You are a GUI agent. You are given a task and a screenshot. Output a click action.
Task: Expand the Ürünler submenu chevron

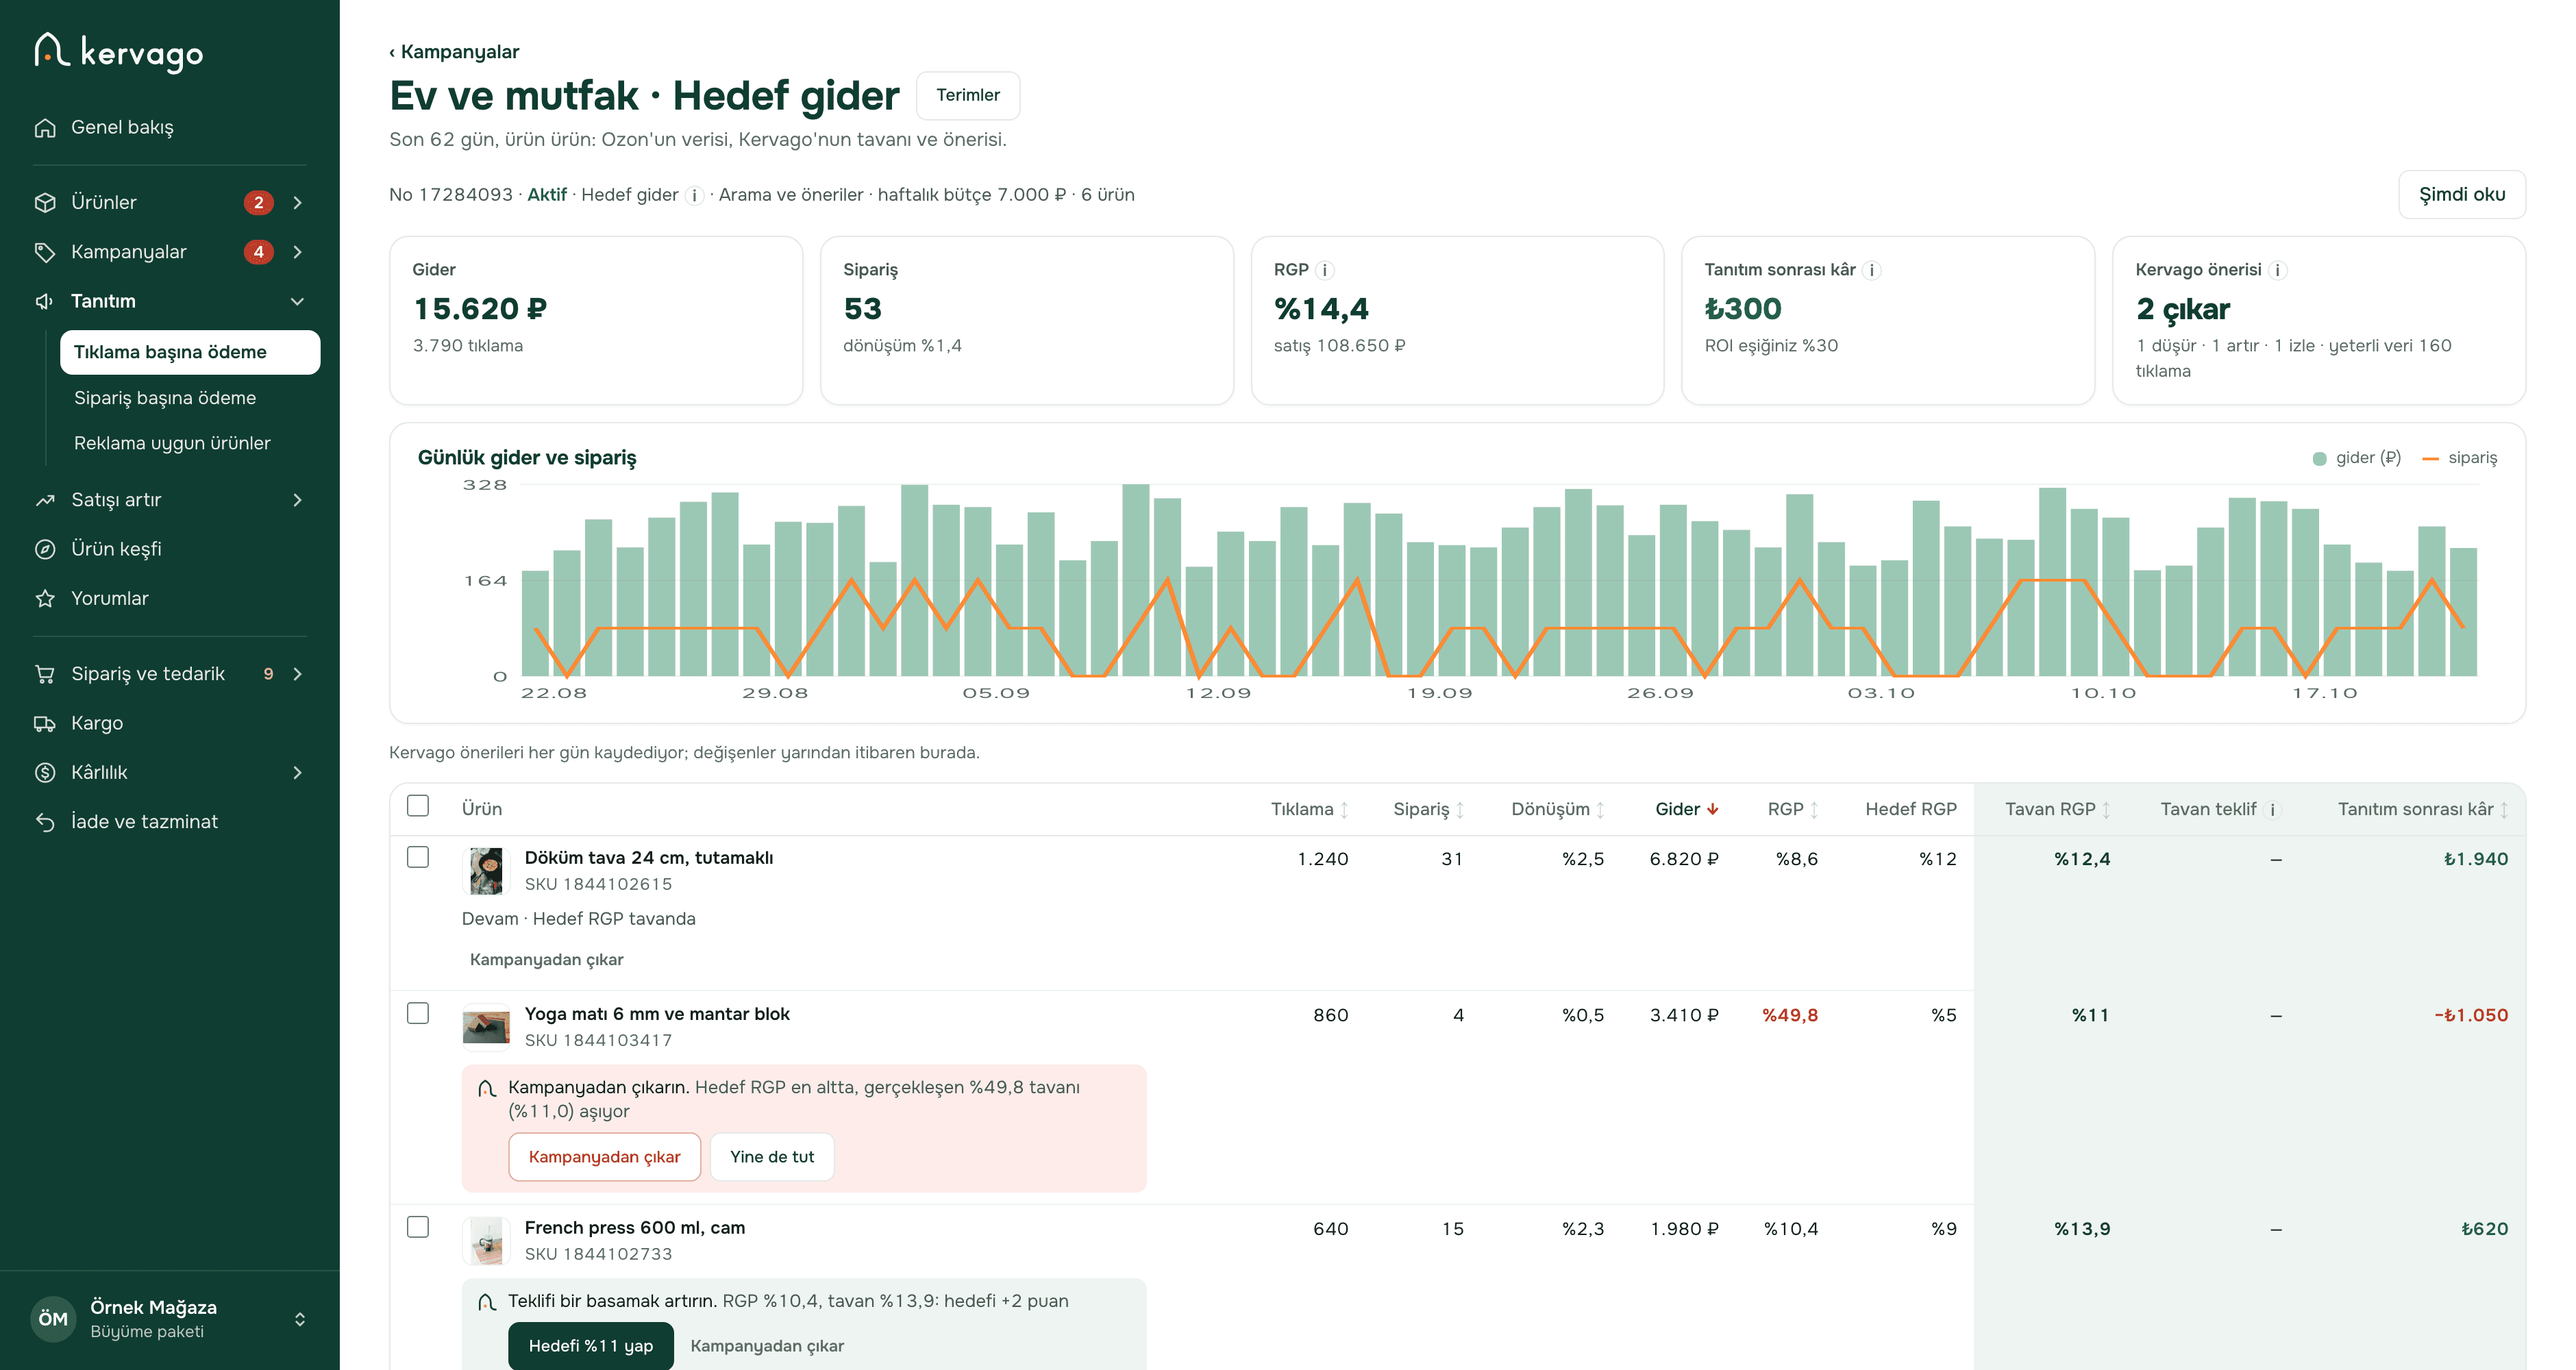pos(297,203)
